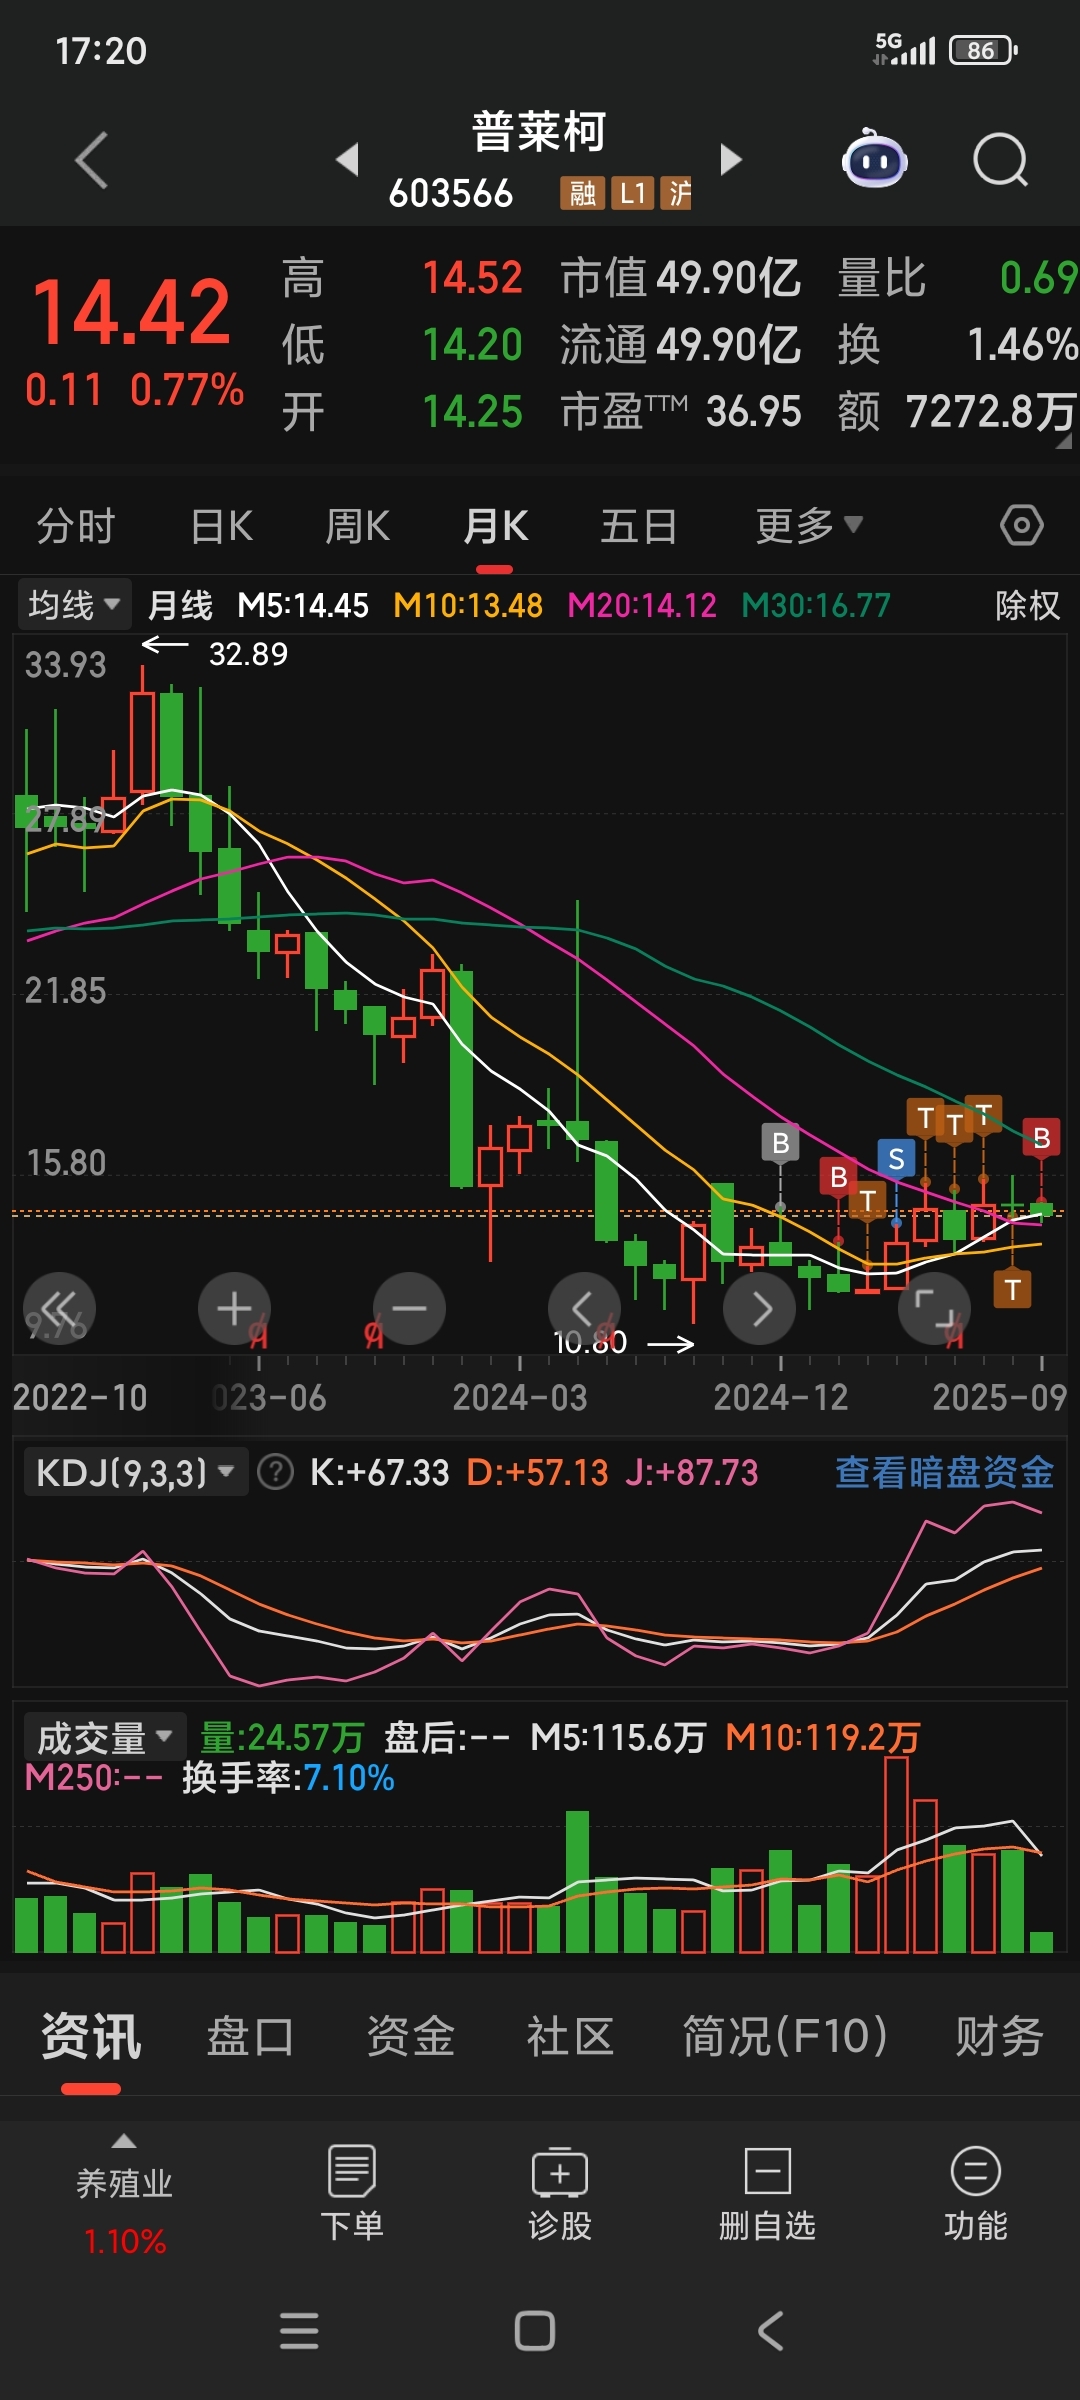Tap Android home button
The width and height of the screenshot is (1080, 2400).
click(x=535, y=2331)
